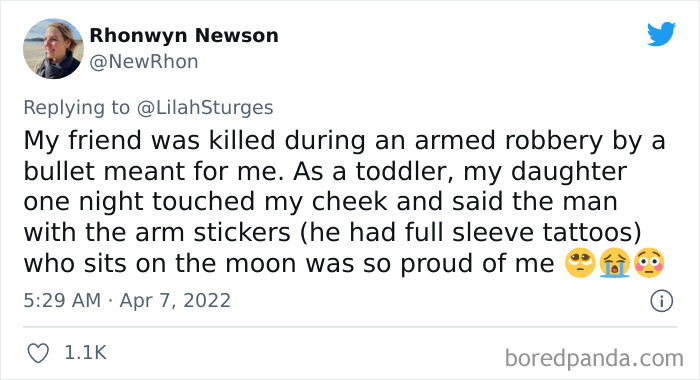Click the loudly crying emoji

(614, 263)
